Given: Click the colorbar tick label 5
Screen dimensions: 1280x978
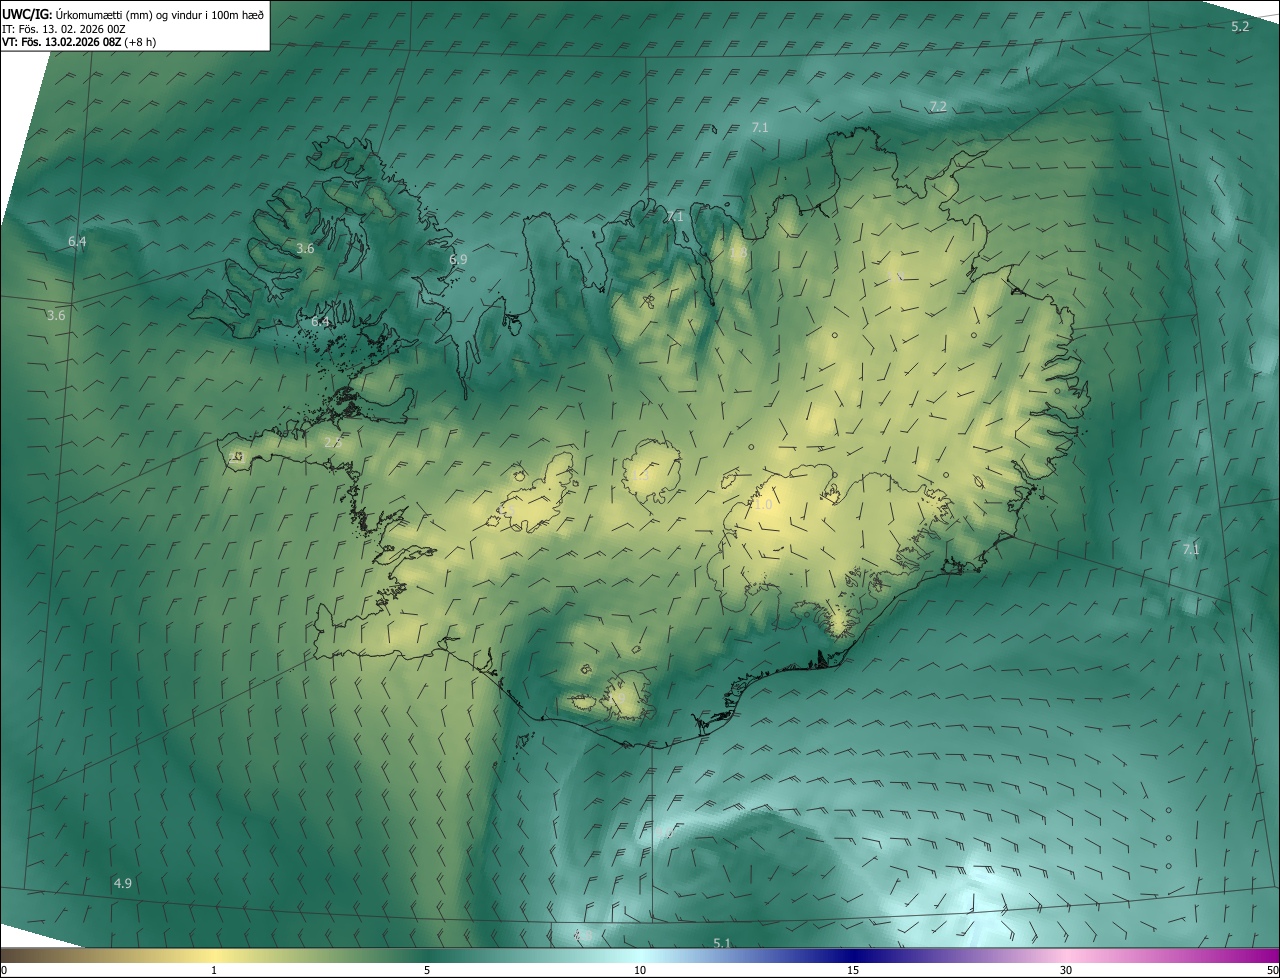Looking at the screenshot, I should (427, 970).
